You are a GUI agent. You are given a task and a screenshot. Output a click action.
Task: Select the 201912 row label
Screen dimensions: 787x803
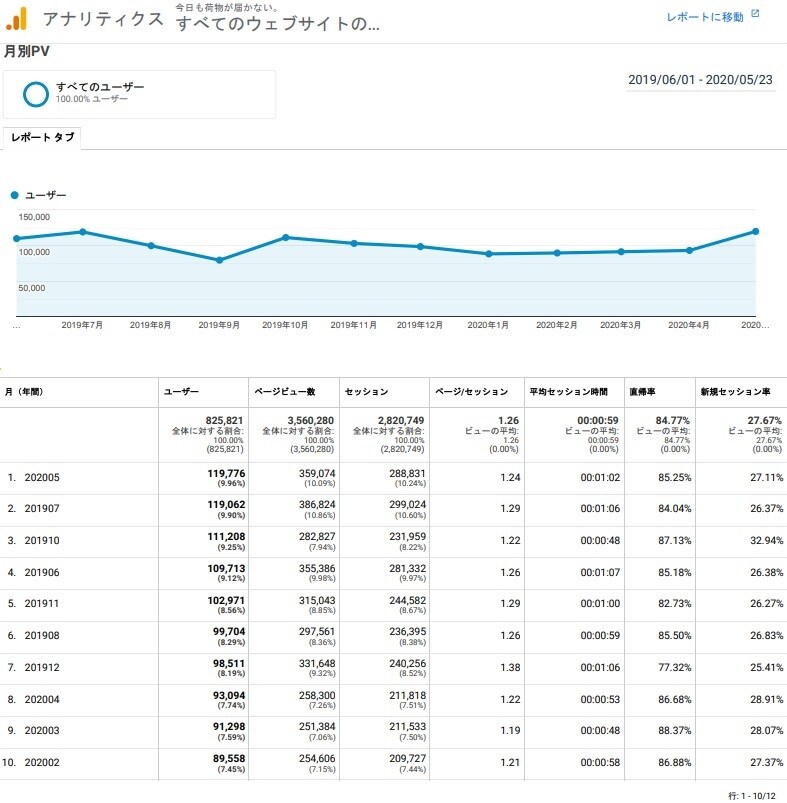(x=42, y=668)
